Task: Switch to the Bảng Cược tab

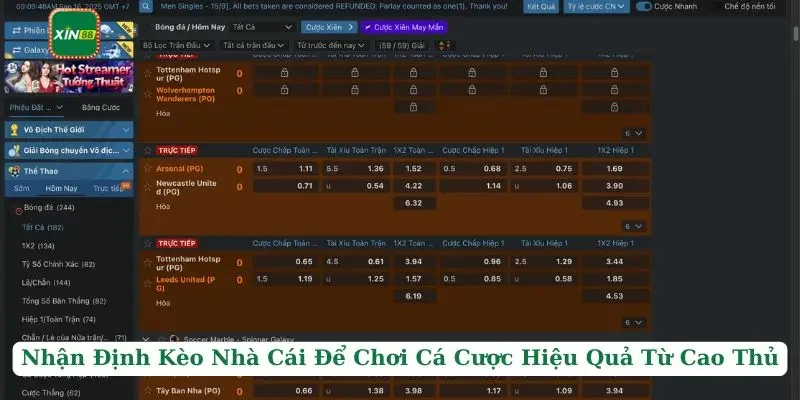Action: [101, 107]
